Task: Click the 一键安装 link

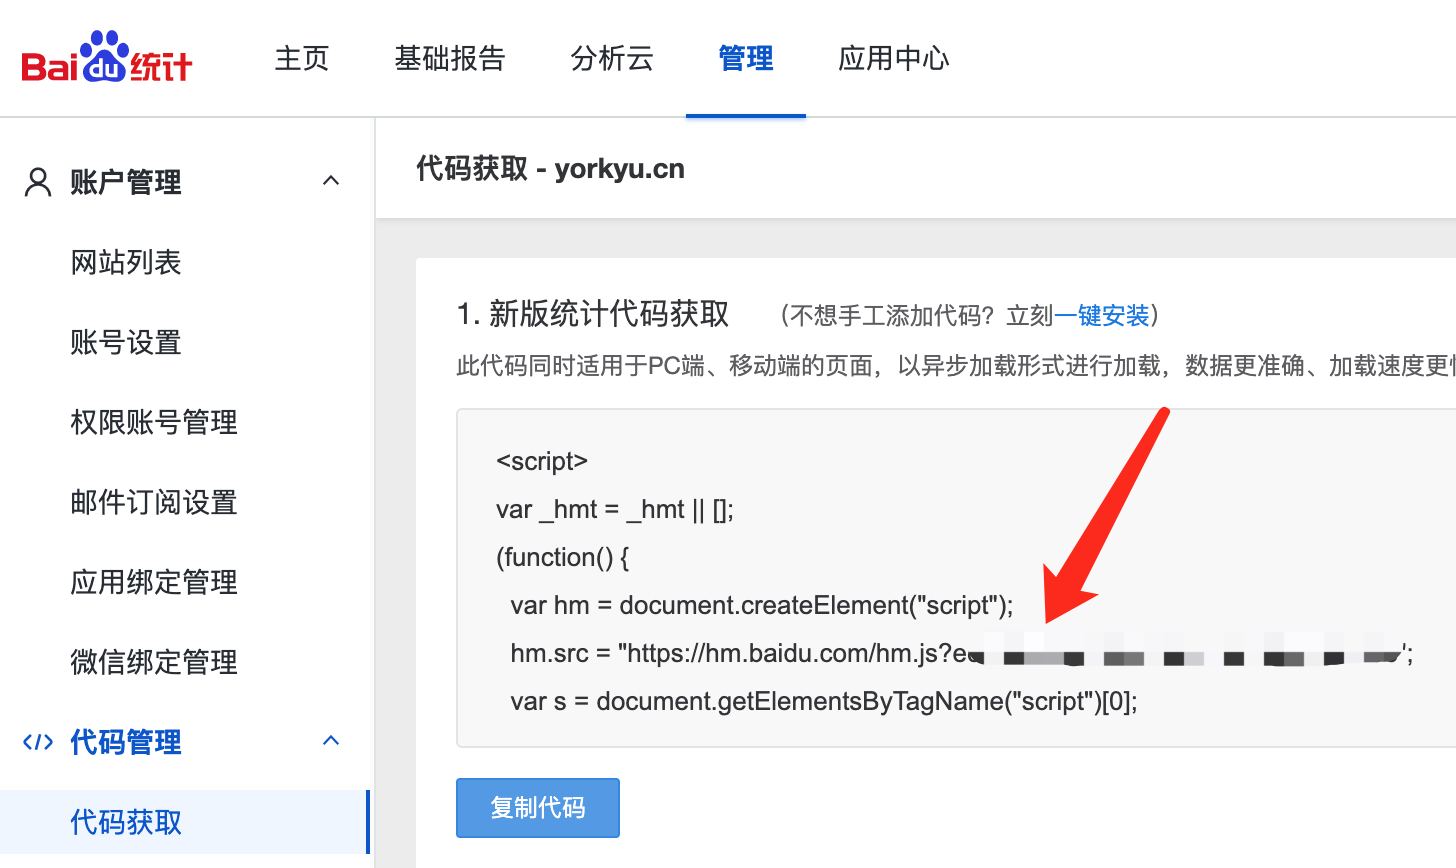Action: pos(1102,316)
